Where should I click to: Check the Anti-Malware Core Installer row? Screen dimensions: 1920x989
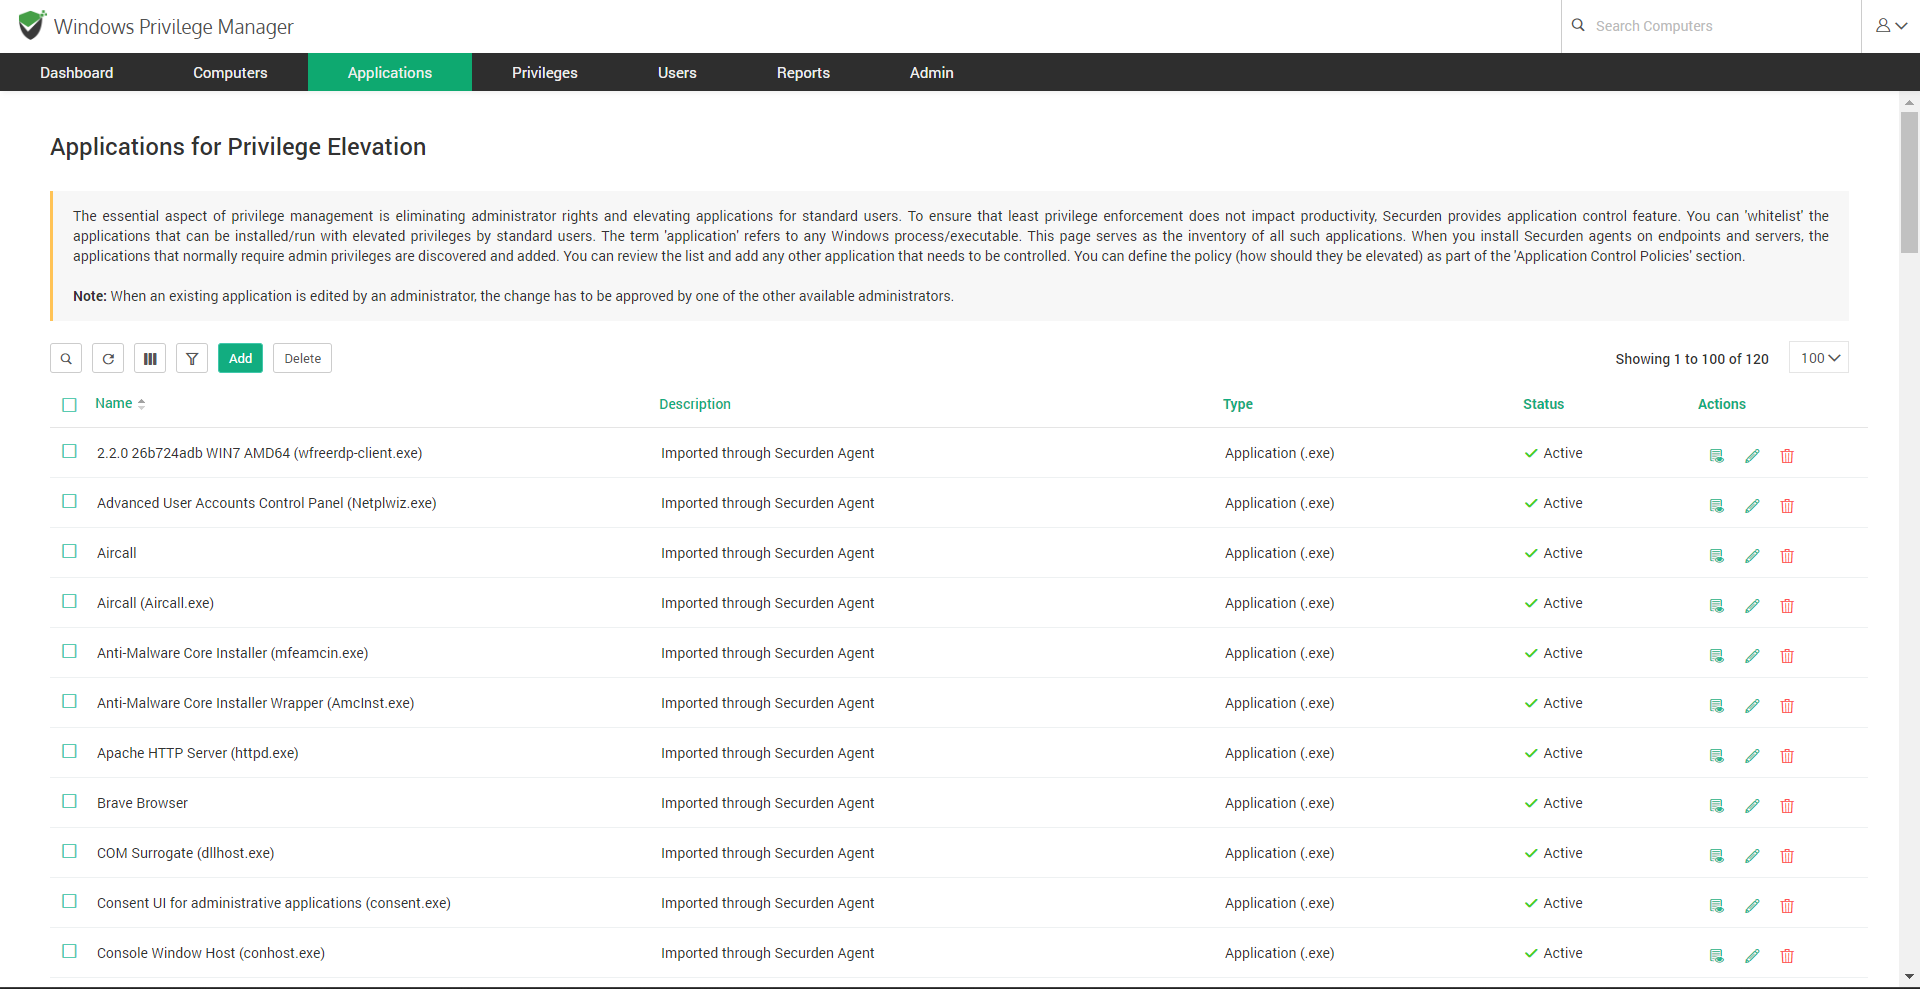click(69, 651)
